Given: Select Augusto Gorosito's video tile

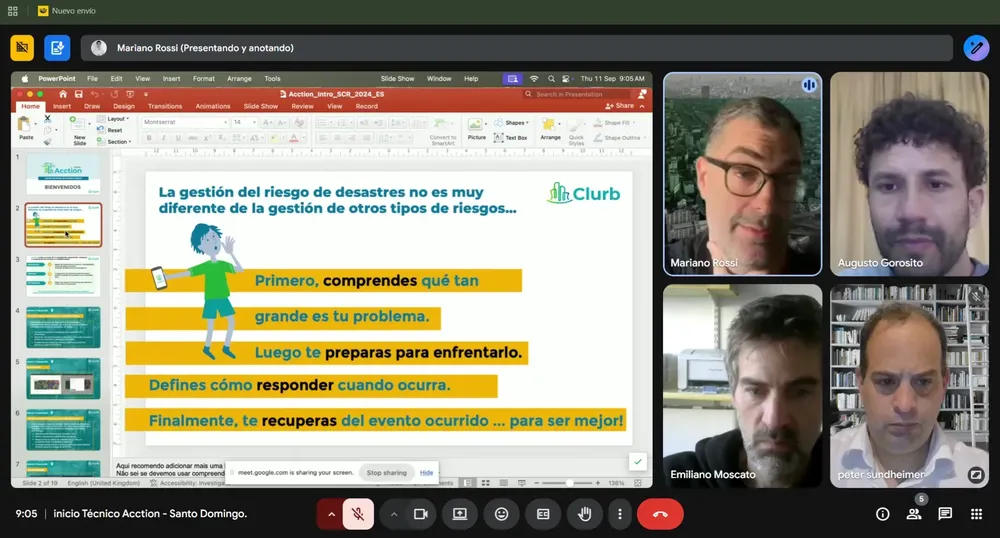Looking at the screenshot, I should tap(908, 173).
